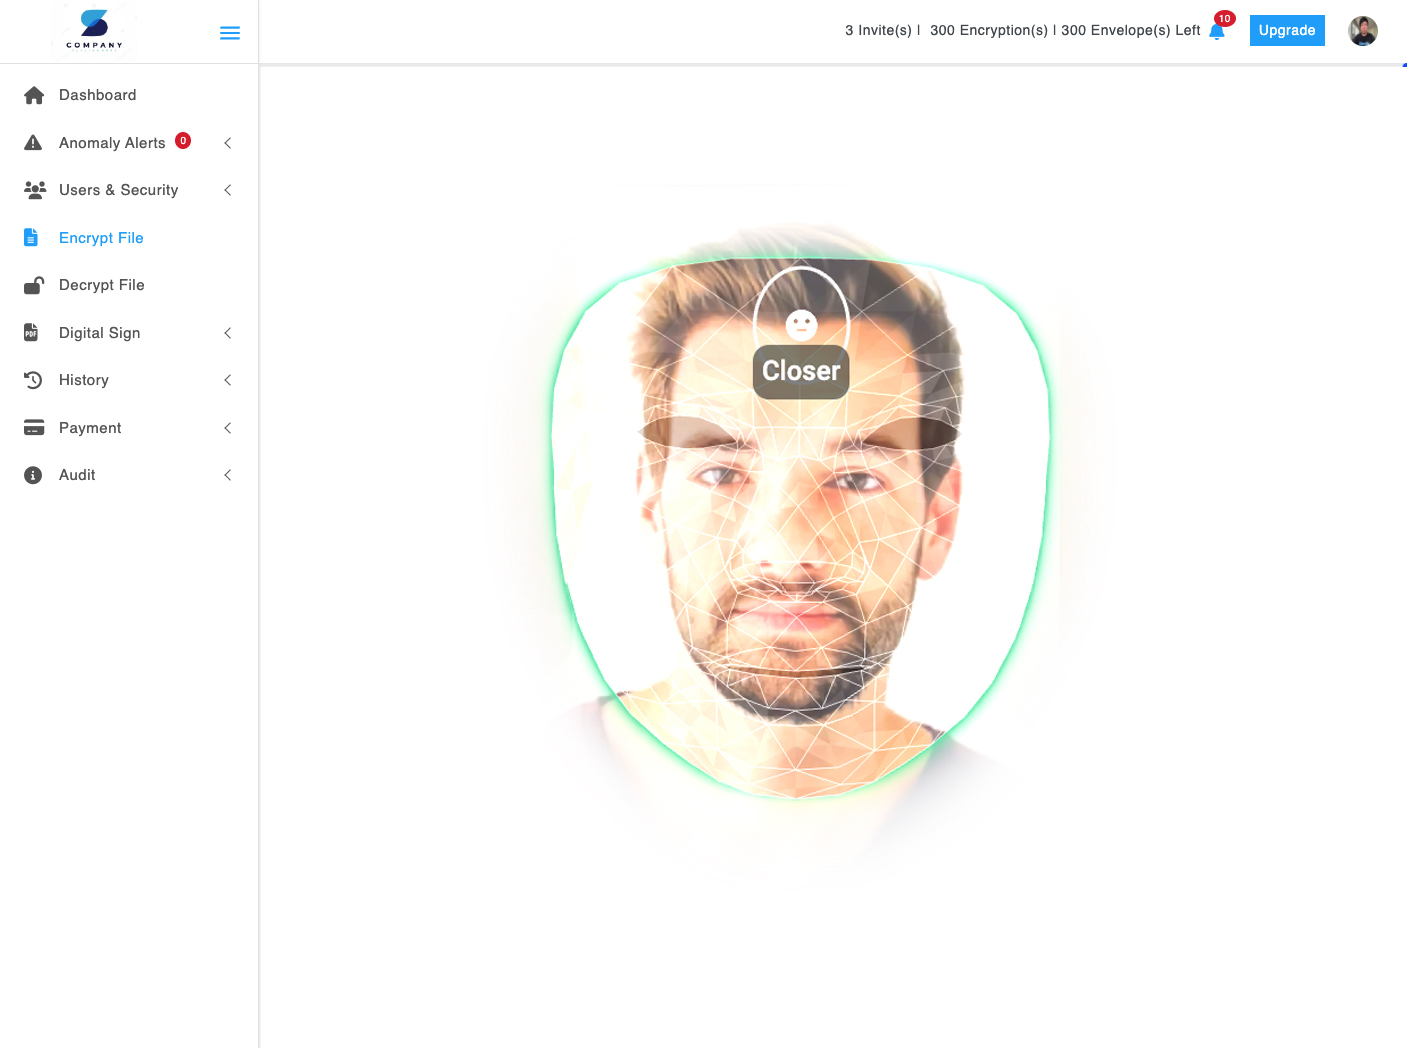Expand the Digital Sign chevron
This screenshot has height=1048, width=1407.
[228, 333]
